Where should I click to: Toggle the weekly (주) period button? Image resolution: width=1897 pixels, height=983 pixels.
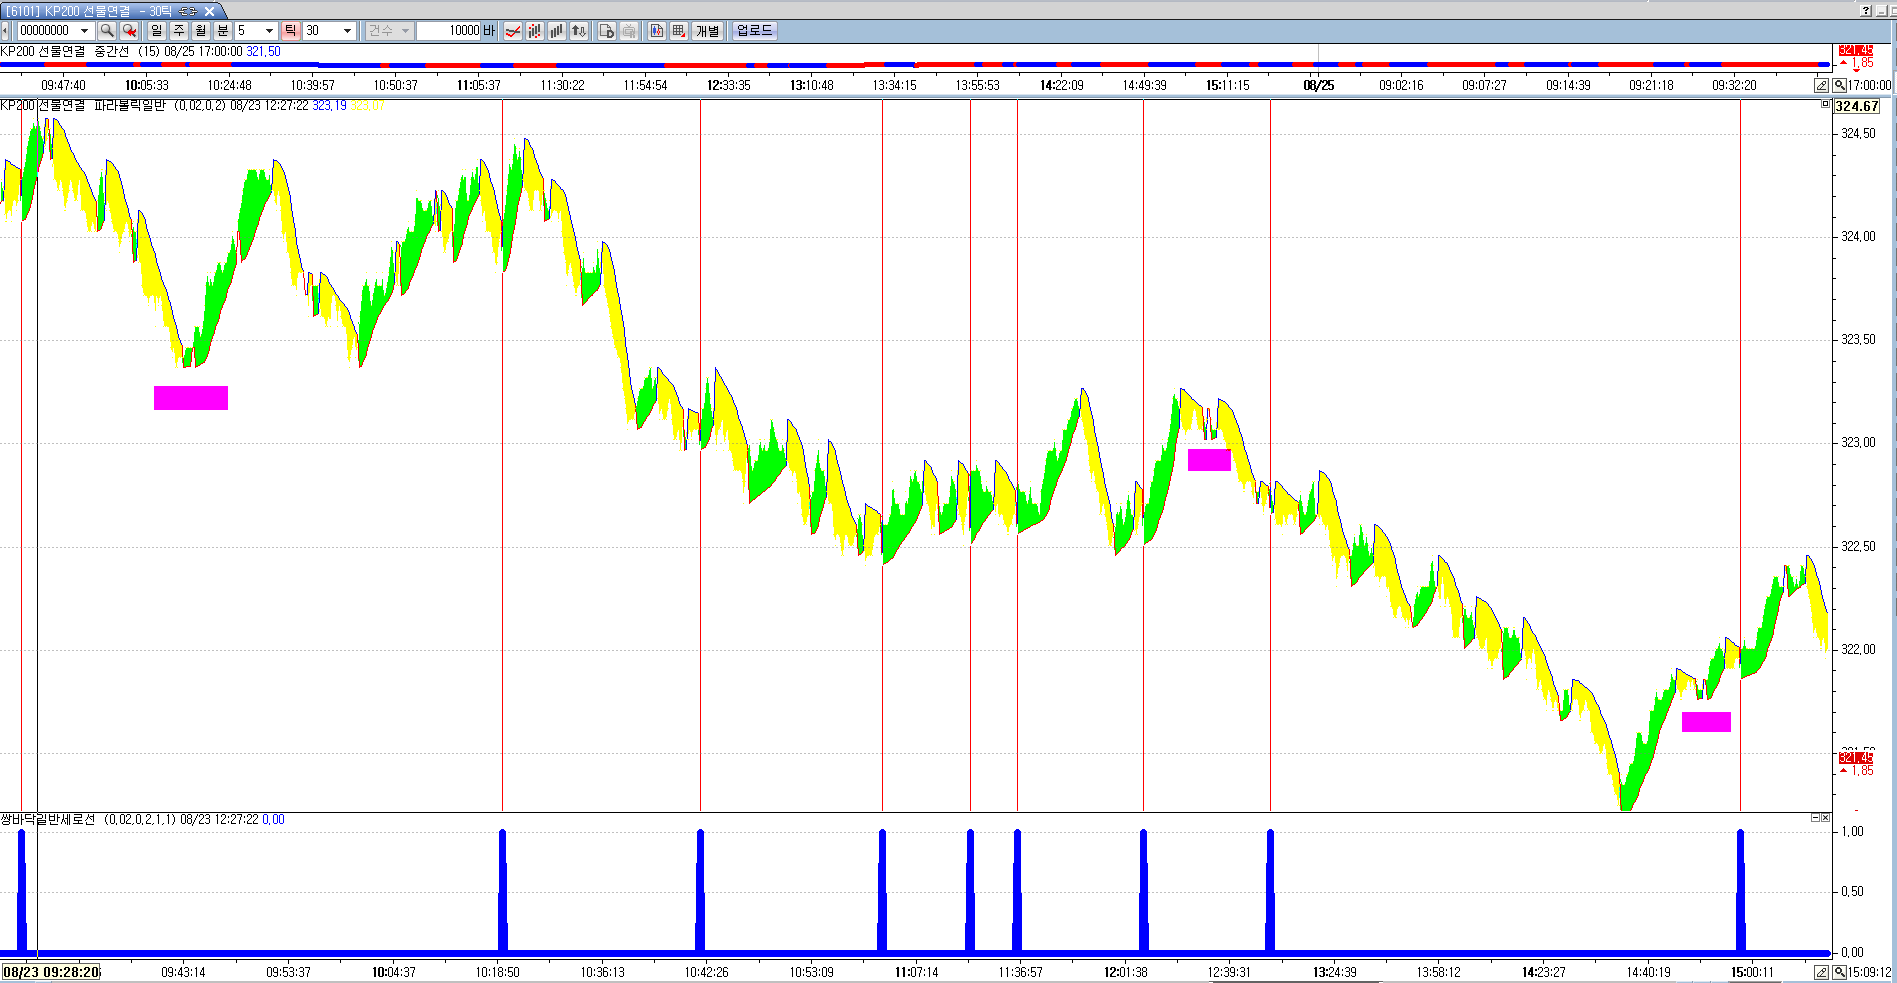(x=179, y=31)
